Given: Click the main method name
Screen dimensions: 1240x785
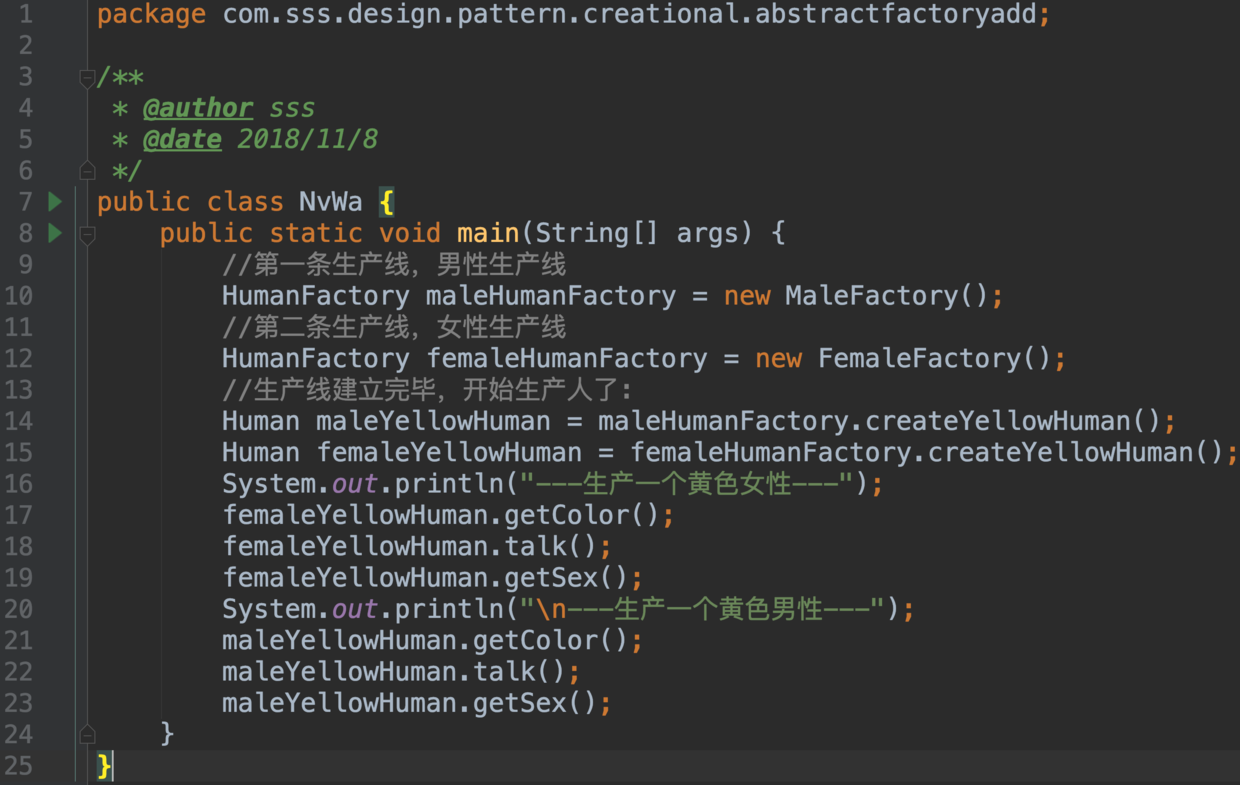Looking at the screenshot, I should click(488, 233).
